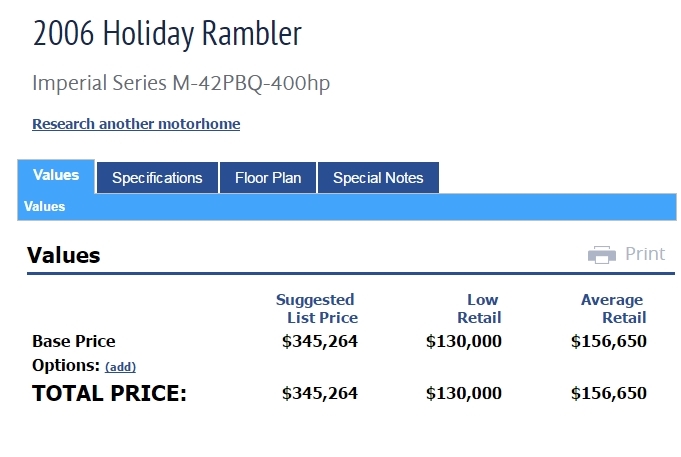
Task: Click the 2006 Holiday Rambler title
Action: pos(167,35)
